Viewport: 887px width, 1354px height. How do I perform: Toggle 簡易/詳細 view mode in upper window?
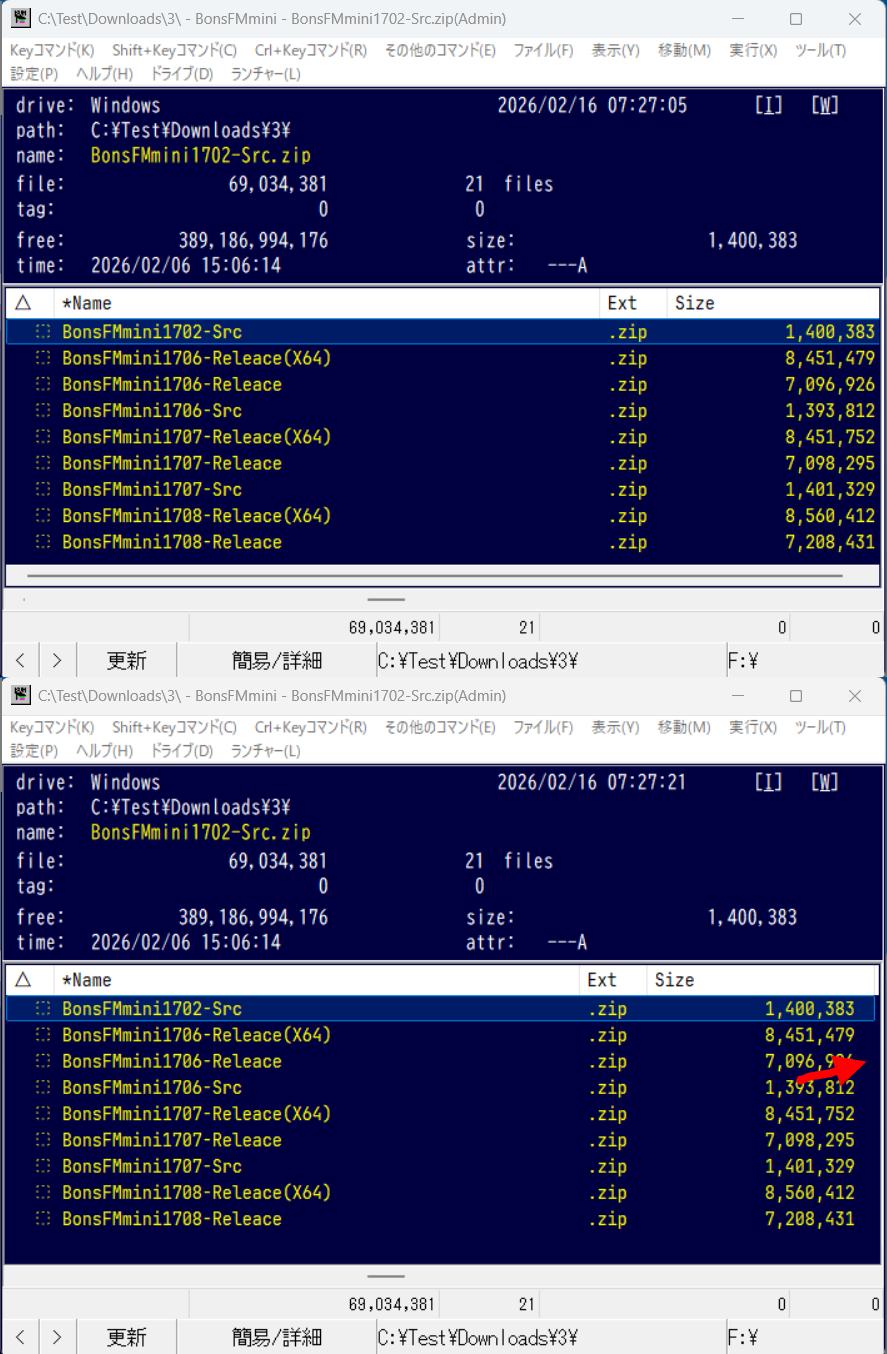coord(276,661)
